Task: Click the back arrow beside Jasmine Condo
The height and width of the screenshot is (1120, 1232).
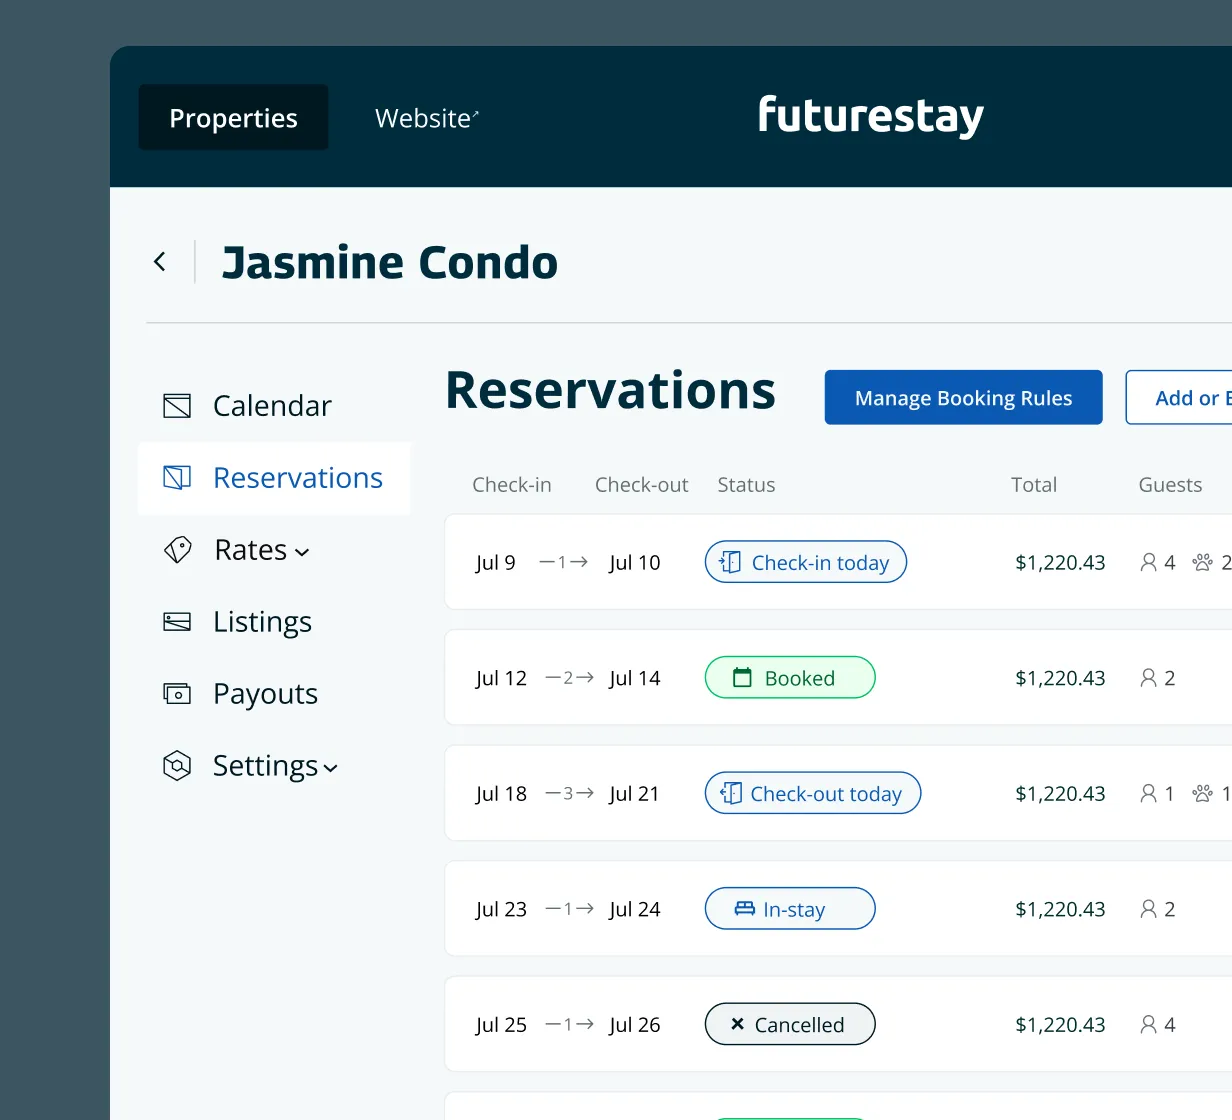Action: coord(160,262)
